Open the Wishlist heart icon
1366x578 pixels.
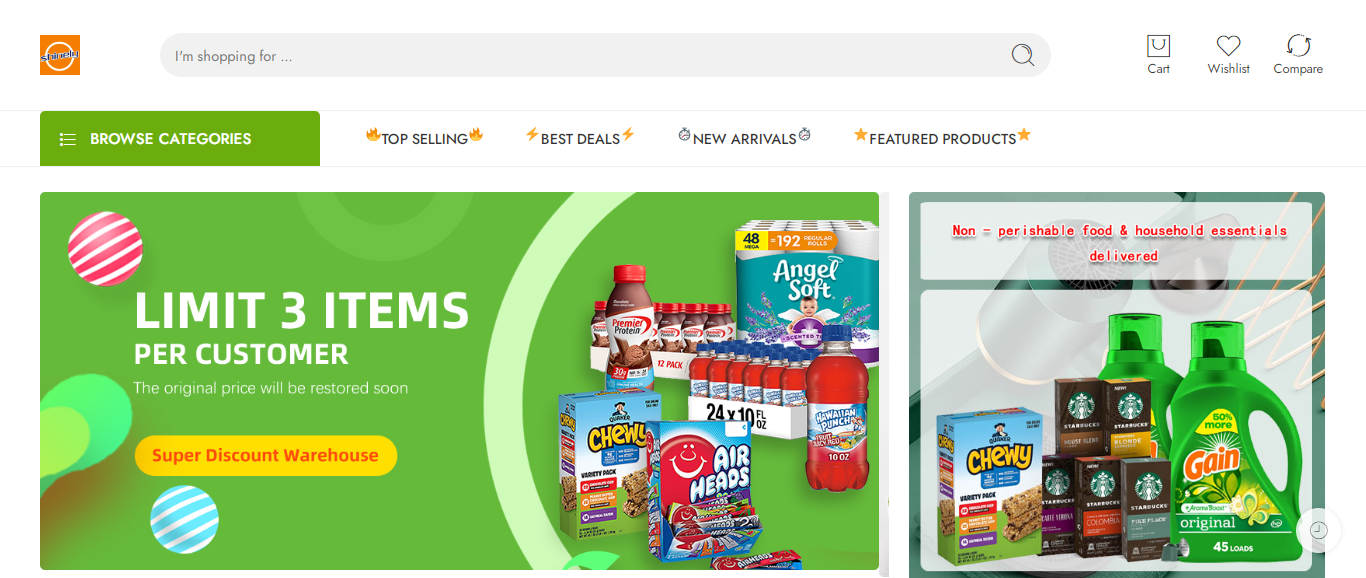[x=1228, y=46]
